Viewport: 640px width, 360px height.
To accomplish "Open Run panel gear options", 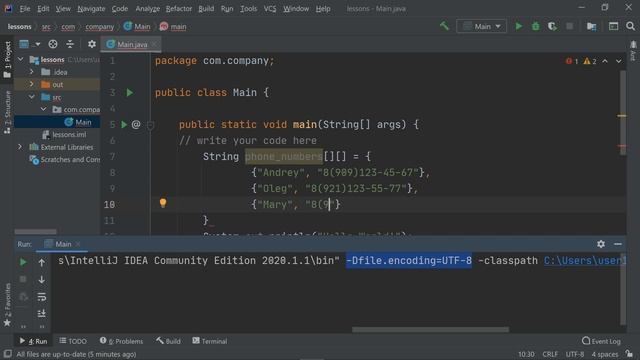I will coord(601,244).
